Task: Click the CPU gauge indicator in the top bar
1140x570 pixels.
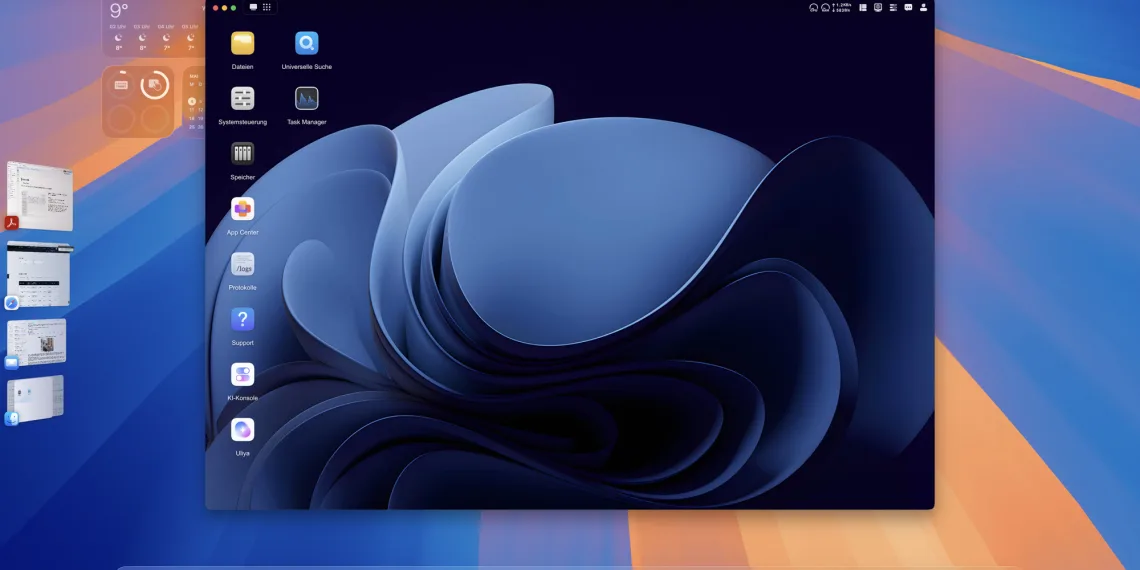Action: [x=813, y=7]
